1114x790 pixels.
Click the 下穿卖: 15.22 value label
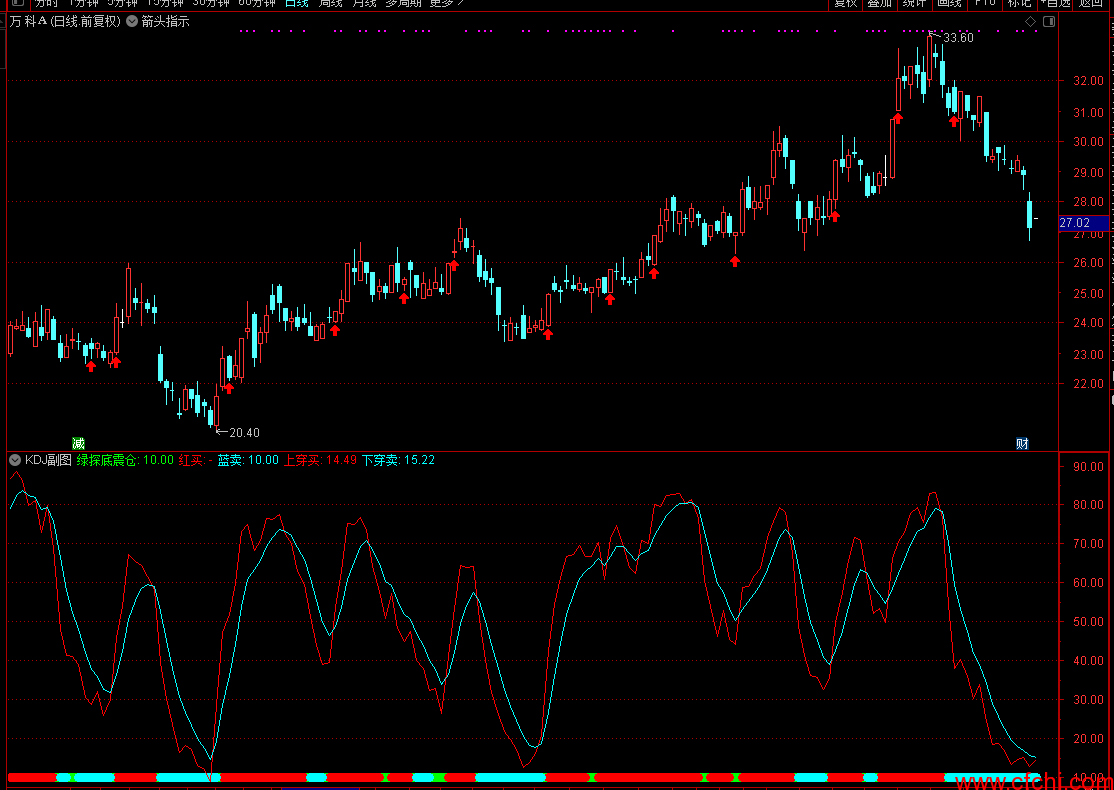[x=399, y=460]
